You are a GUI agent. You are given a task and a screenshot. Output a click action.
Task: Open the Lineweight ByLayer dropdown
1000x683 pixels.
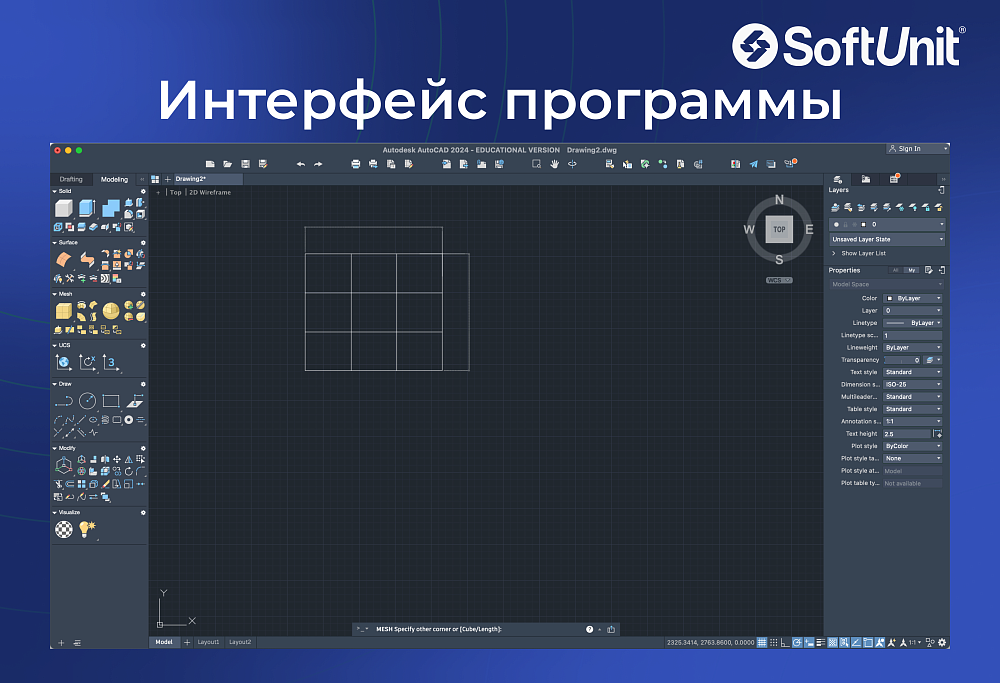tap(913, 348)
